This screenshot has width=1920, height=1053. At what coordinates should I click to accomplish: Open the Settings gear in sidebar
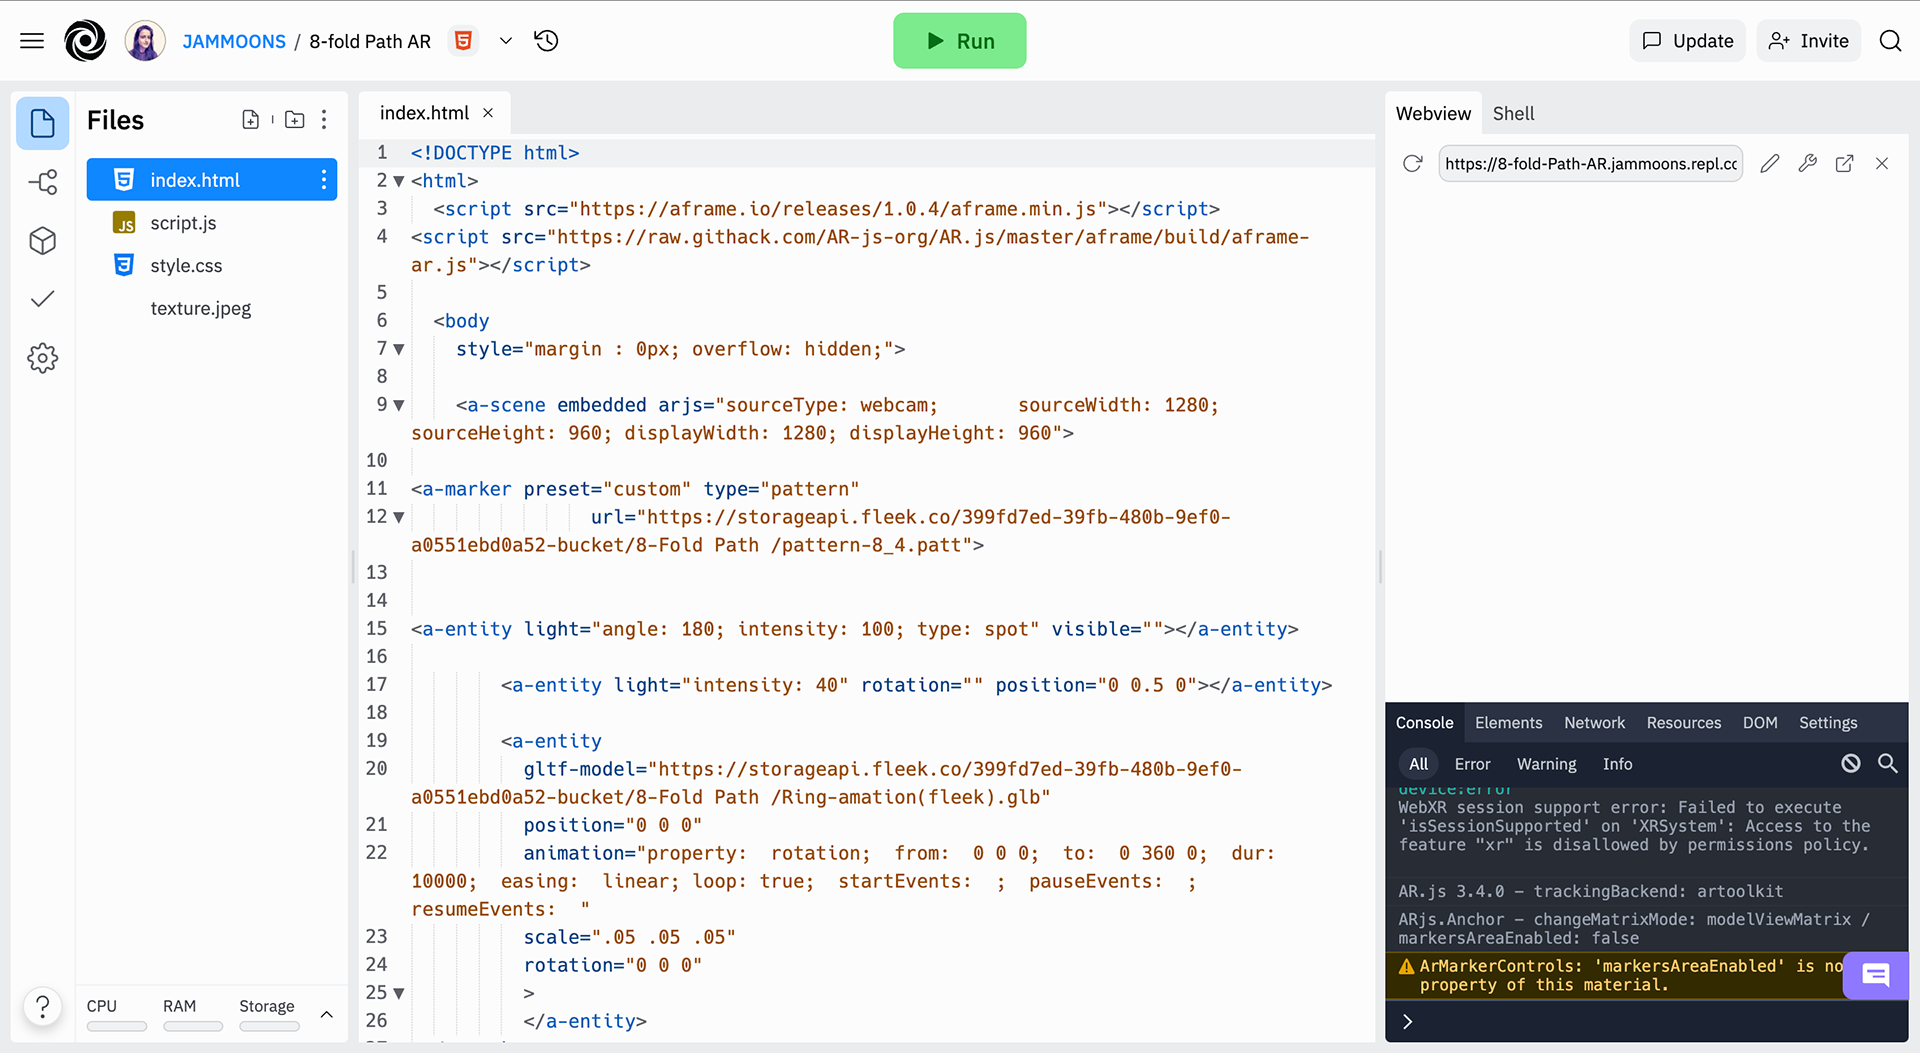[42, 358]
